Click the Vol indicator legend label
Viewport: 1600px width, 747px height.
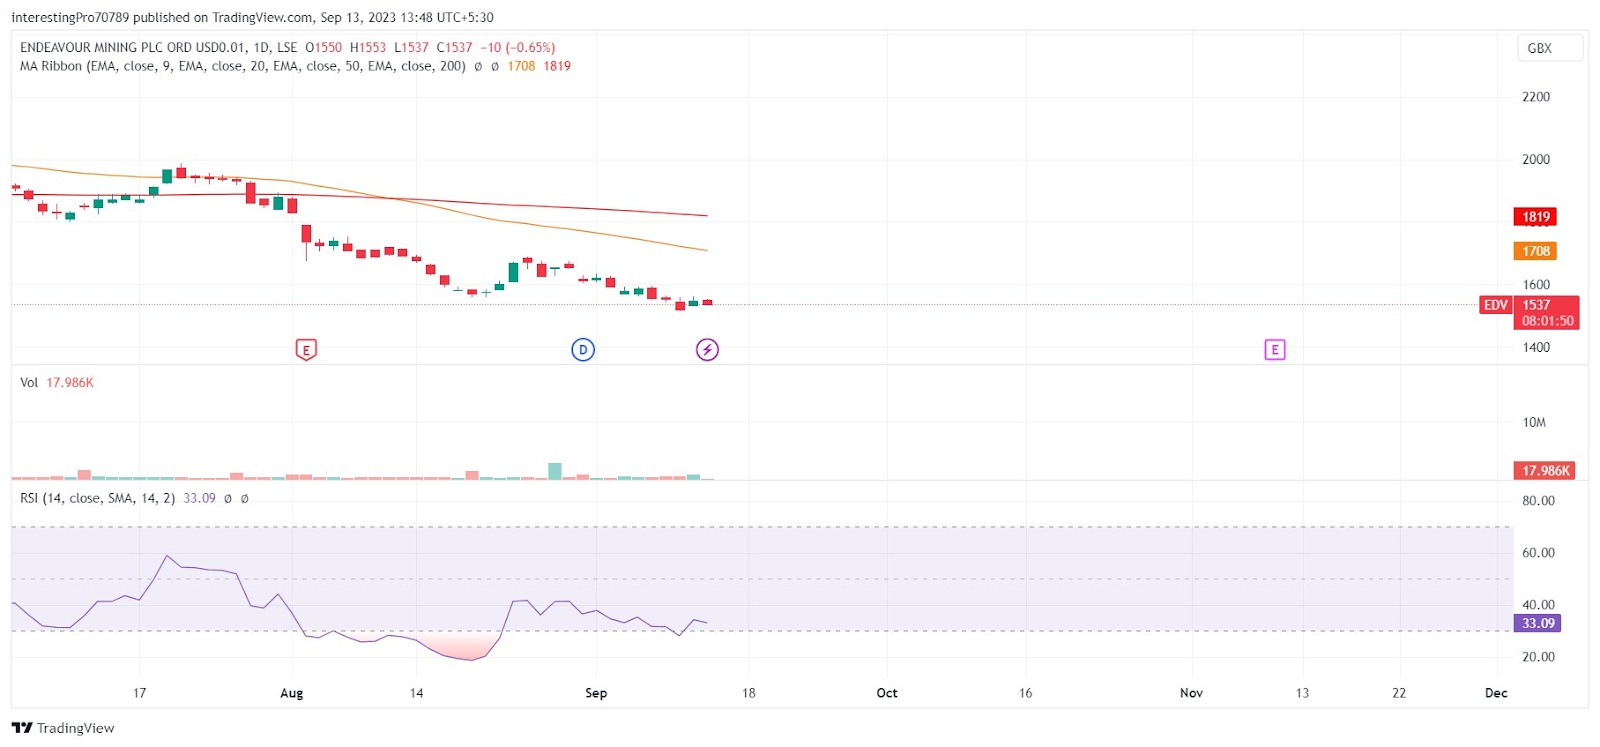click(29, 383)
